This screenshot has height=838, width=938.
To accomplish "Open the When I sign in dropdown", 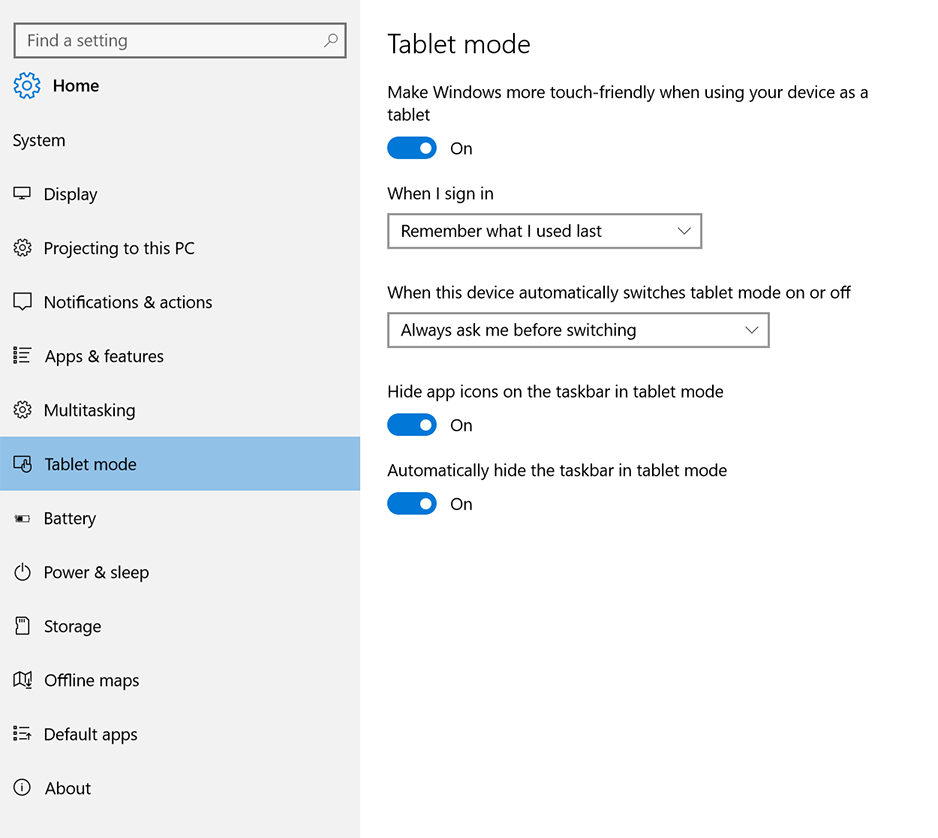I will coord(545,231).
